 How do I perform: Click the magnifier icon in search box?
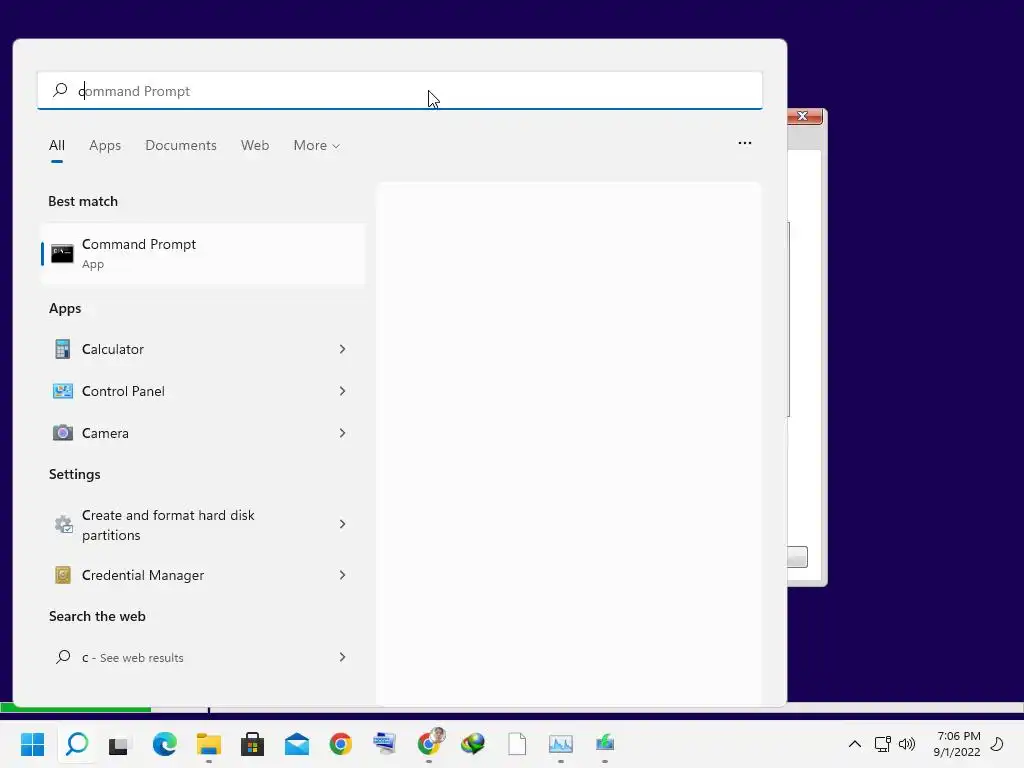point(60,89)
